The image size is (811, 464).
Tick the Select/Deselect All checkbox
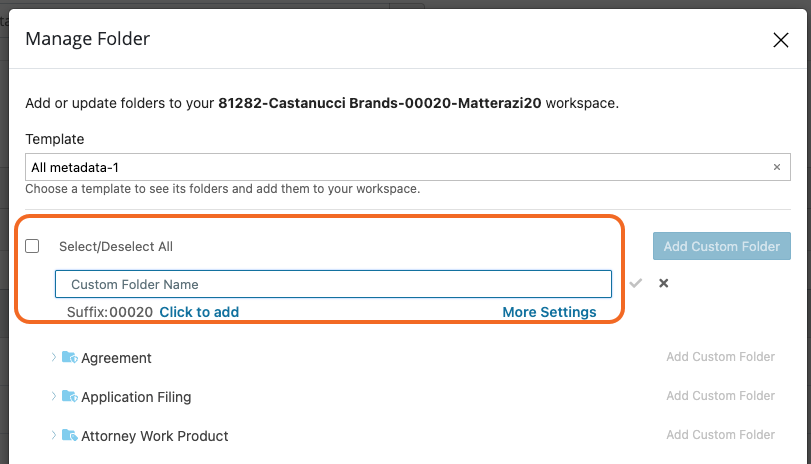tap(32, 246)
